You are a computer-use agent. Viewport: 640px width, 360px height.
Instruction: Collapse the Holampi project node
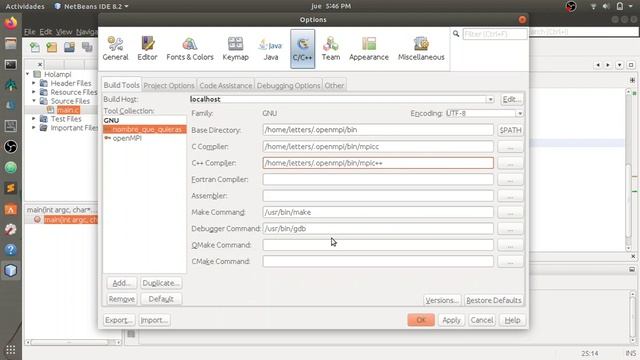27,74
